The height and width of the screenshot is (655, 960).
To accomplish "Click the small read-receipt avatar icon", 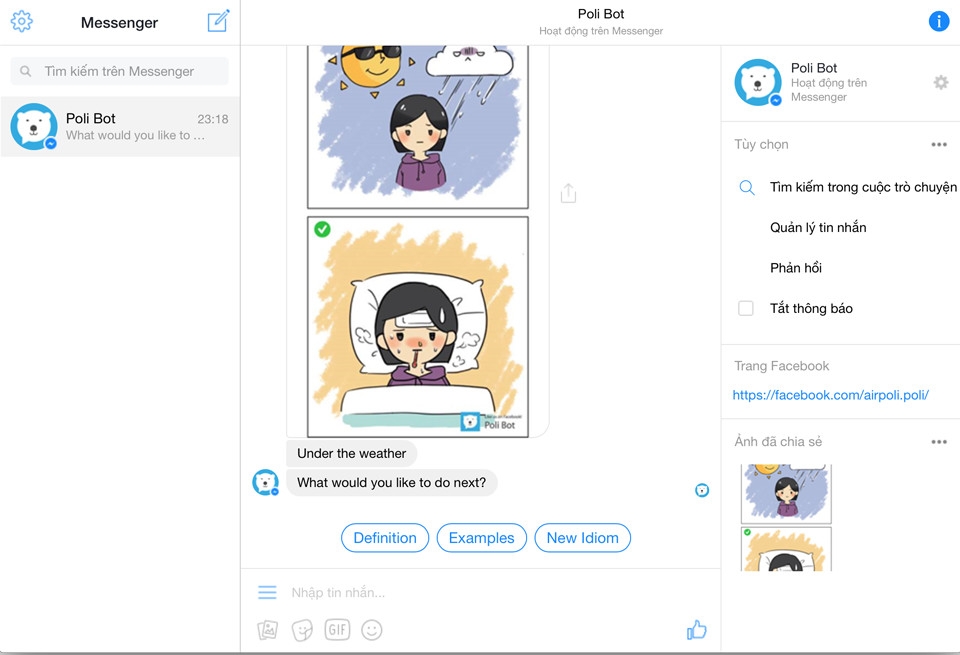I will click(x=702, y=490).
